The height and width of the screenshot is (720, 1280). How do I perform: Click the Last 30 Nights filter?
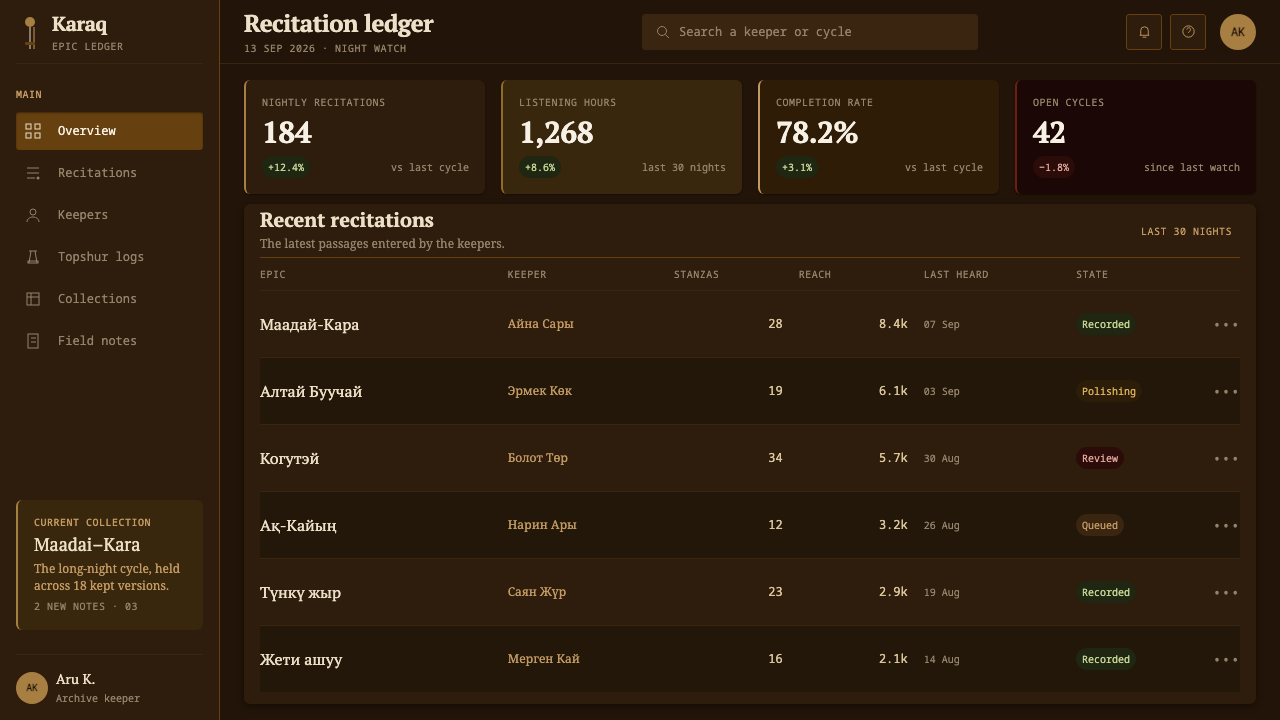click(x=1186, y=231)
